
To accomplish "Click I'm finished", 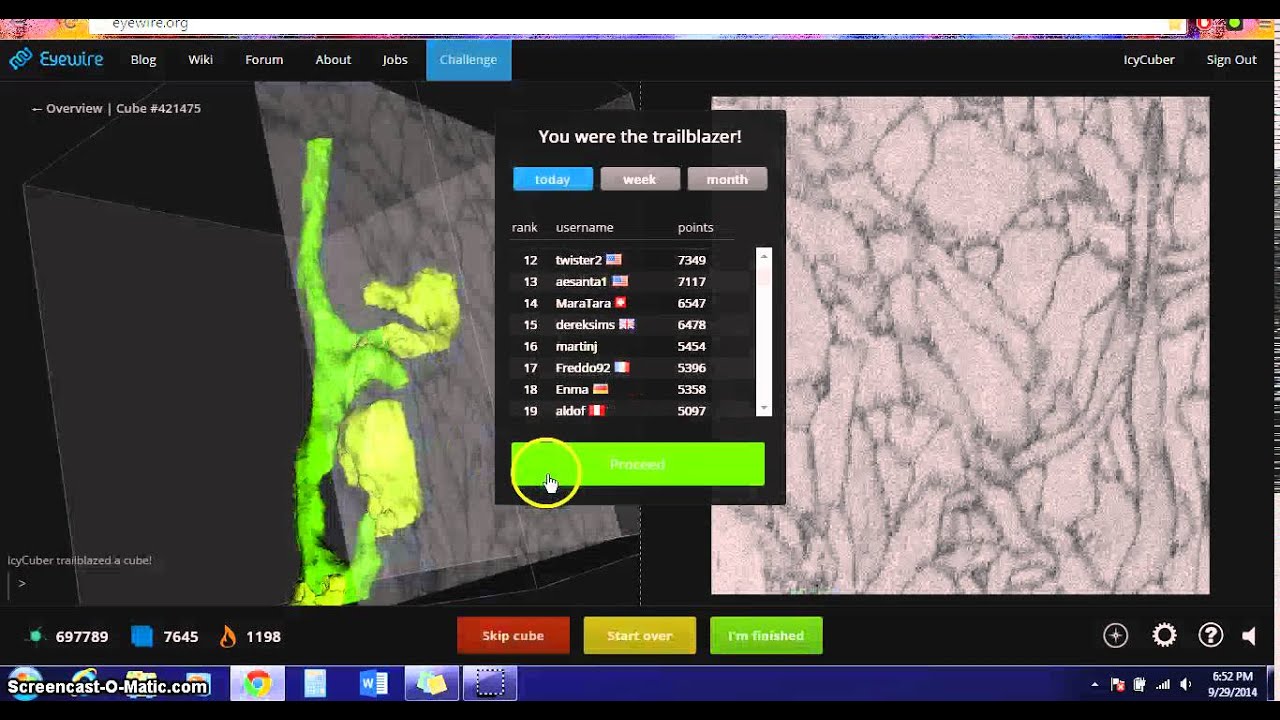I will coord(766,636).
